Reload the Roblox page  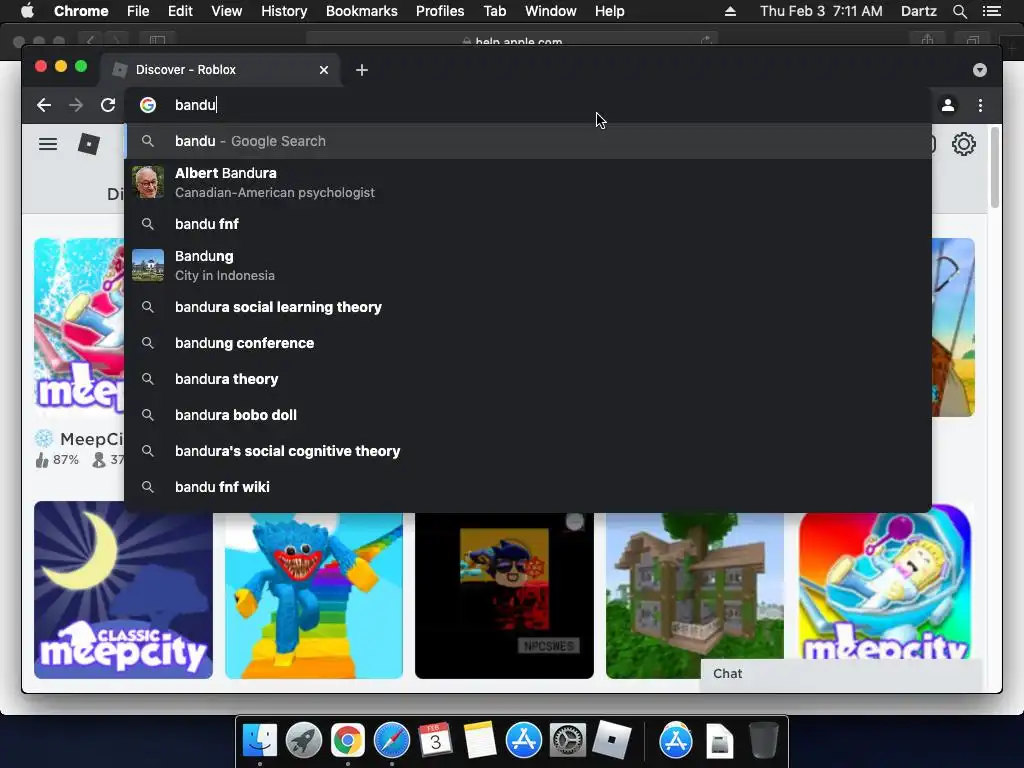point(108,105)
